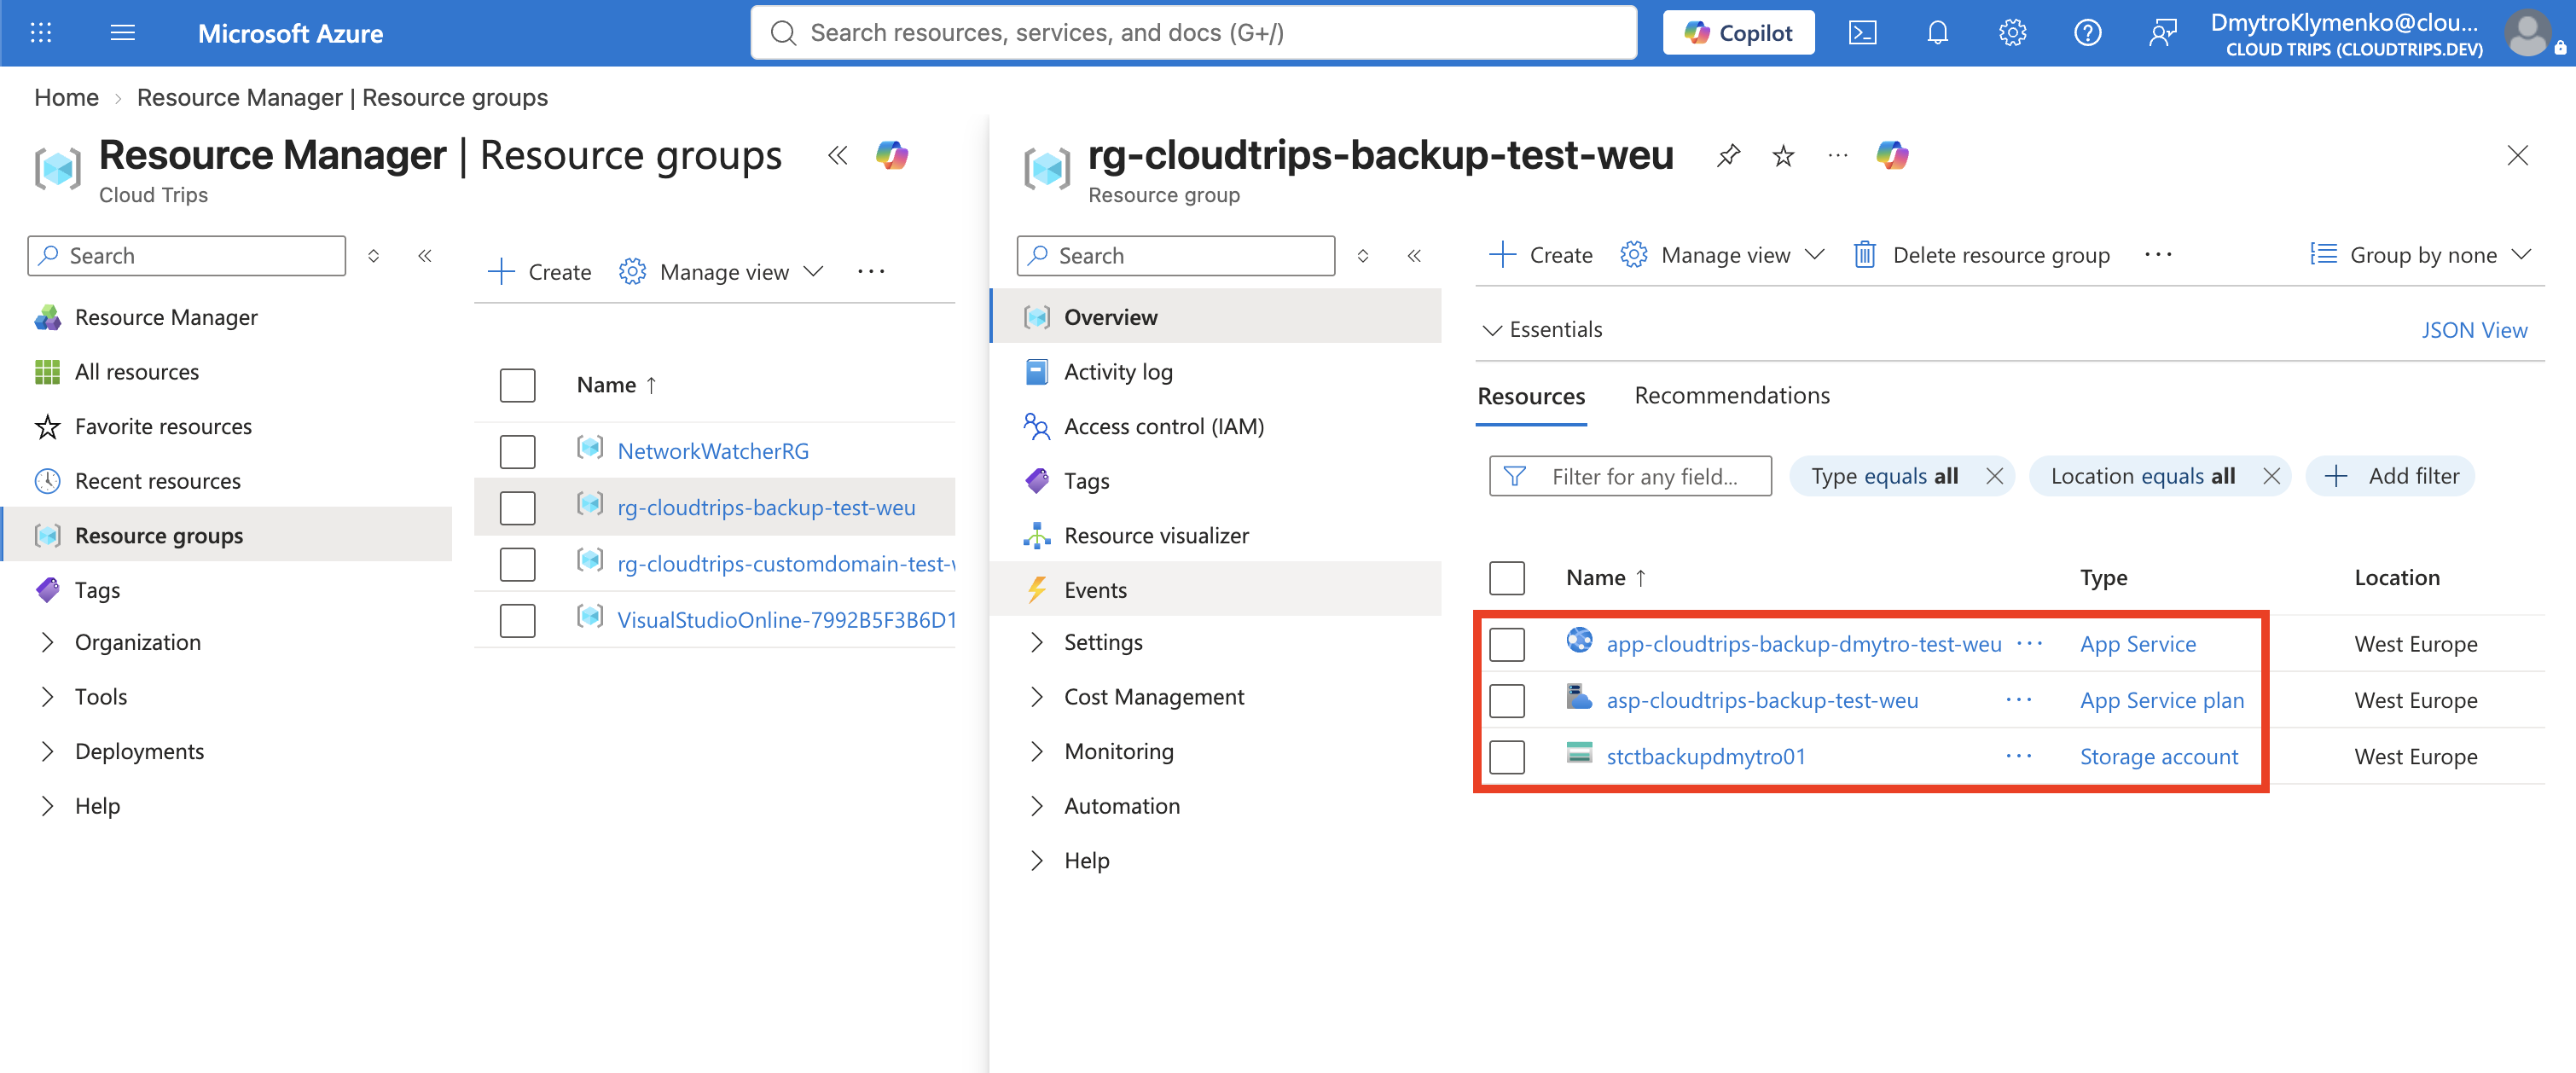Open the hamburger portal menu

[x=123, y=33]
